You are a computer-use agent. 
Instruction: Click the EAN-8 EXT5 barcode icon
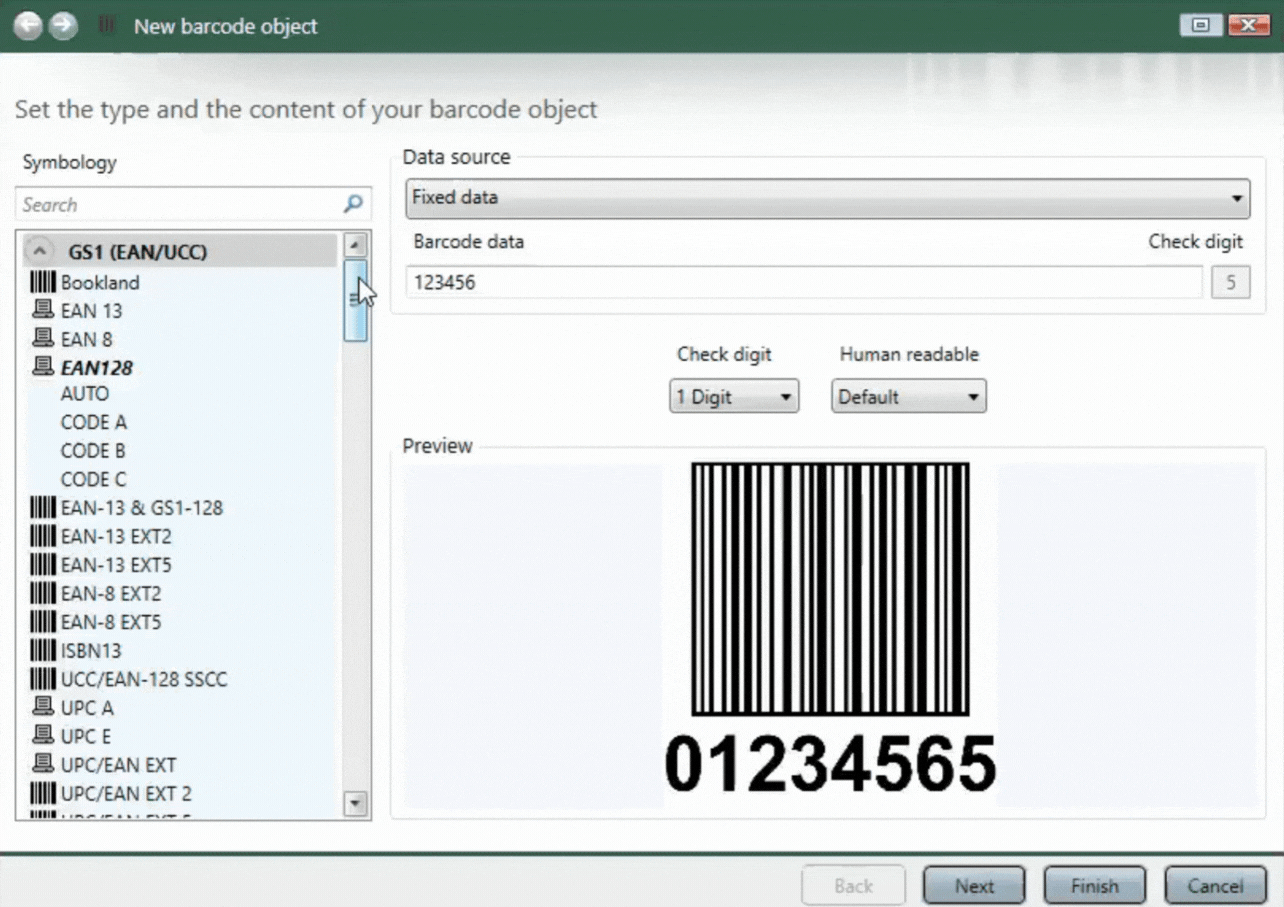pyautogui.click(x=43, y=621)
